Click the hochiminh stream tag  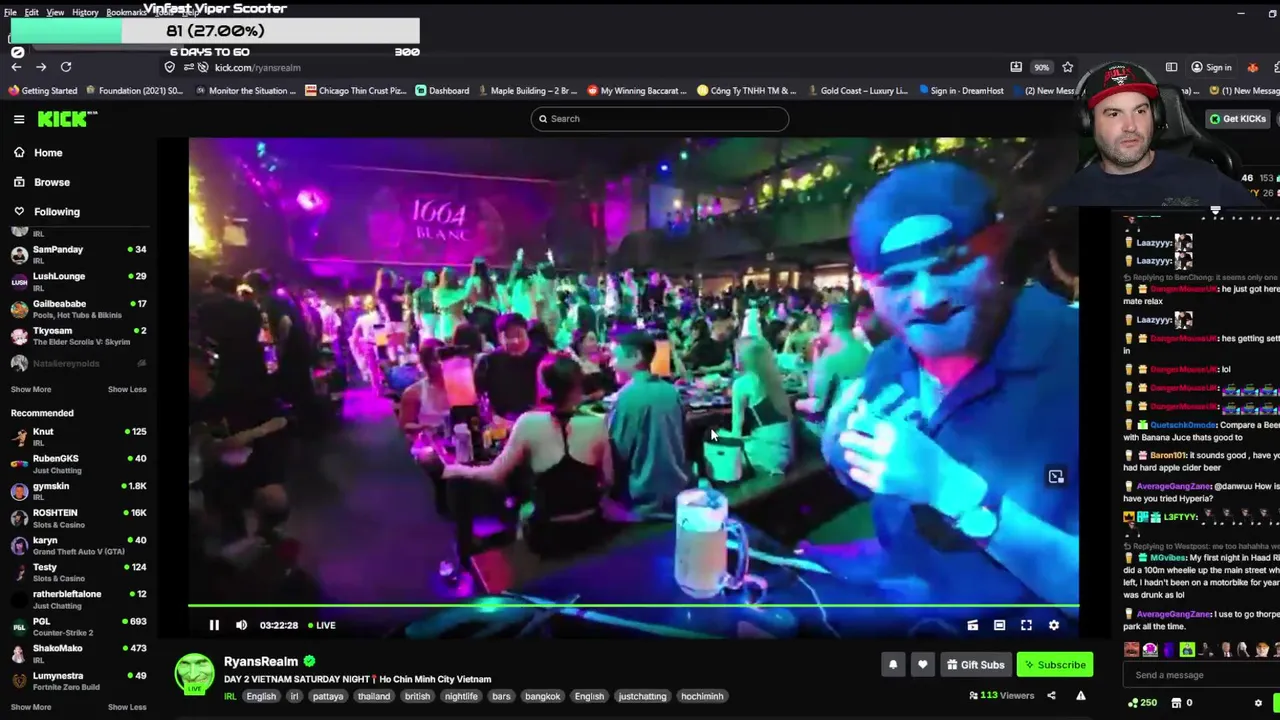702,696
